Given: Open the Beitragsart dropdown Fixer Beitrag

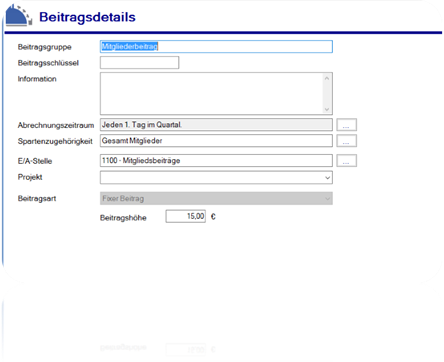Looking at the screenshot, I should (216, 199).
